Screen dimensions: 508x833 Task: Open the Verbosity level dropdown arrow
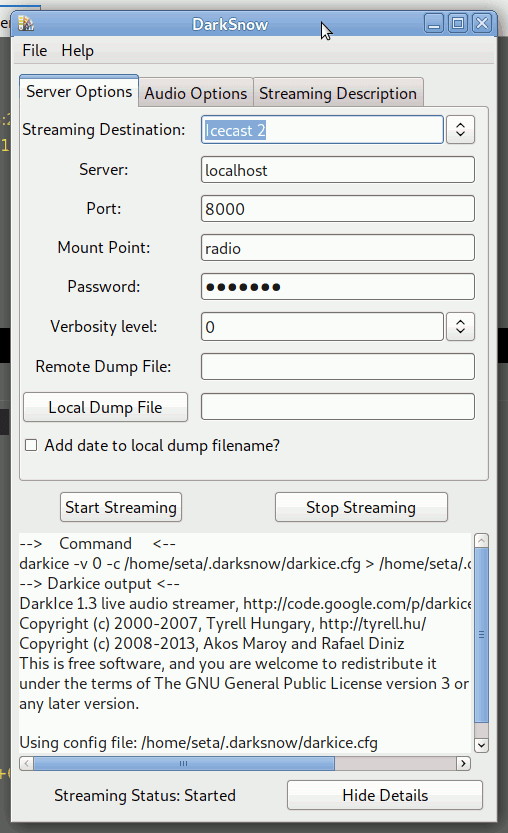[460, 327]
